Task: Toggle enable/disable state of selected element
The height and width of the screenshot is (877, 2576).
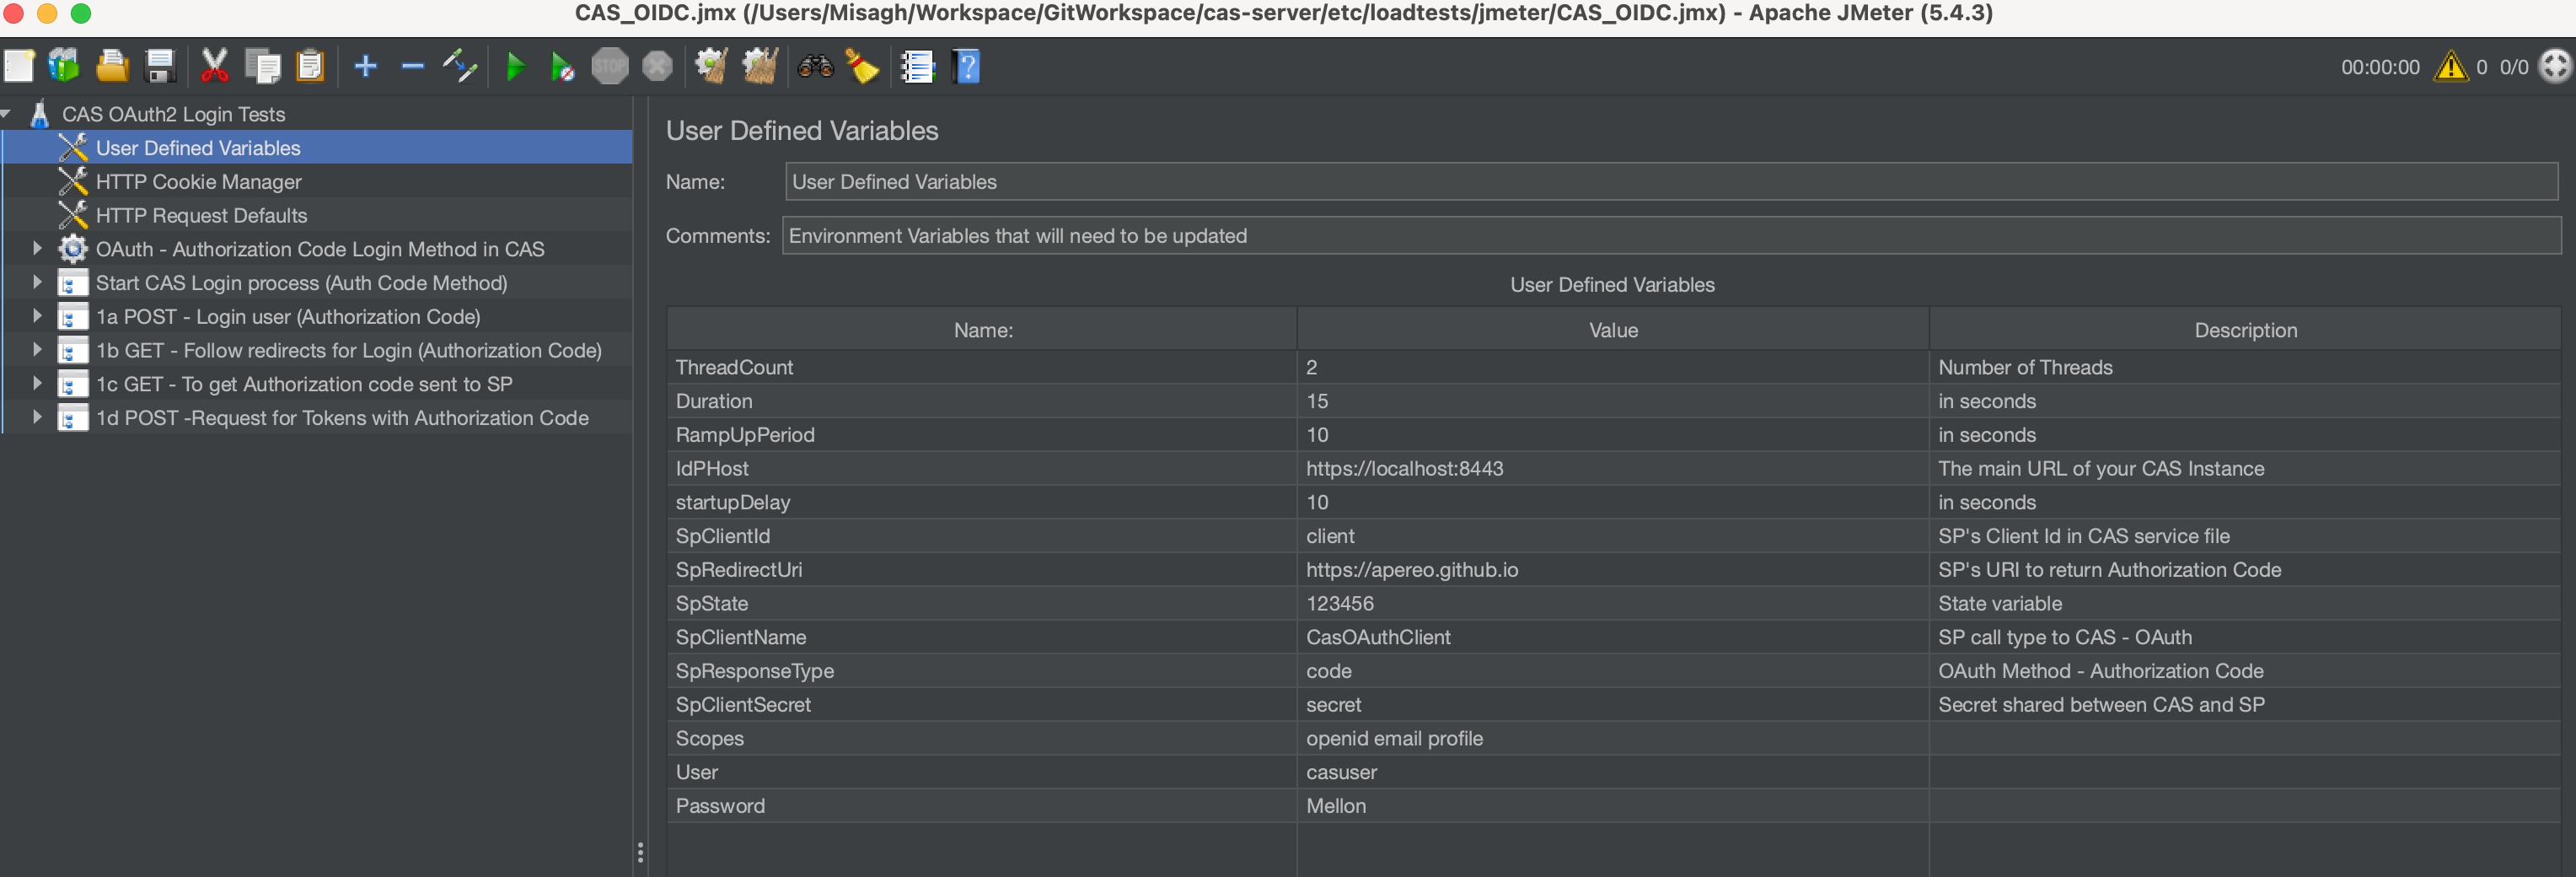Action: pyautogui.click(x=459, y=66)
